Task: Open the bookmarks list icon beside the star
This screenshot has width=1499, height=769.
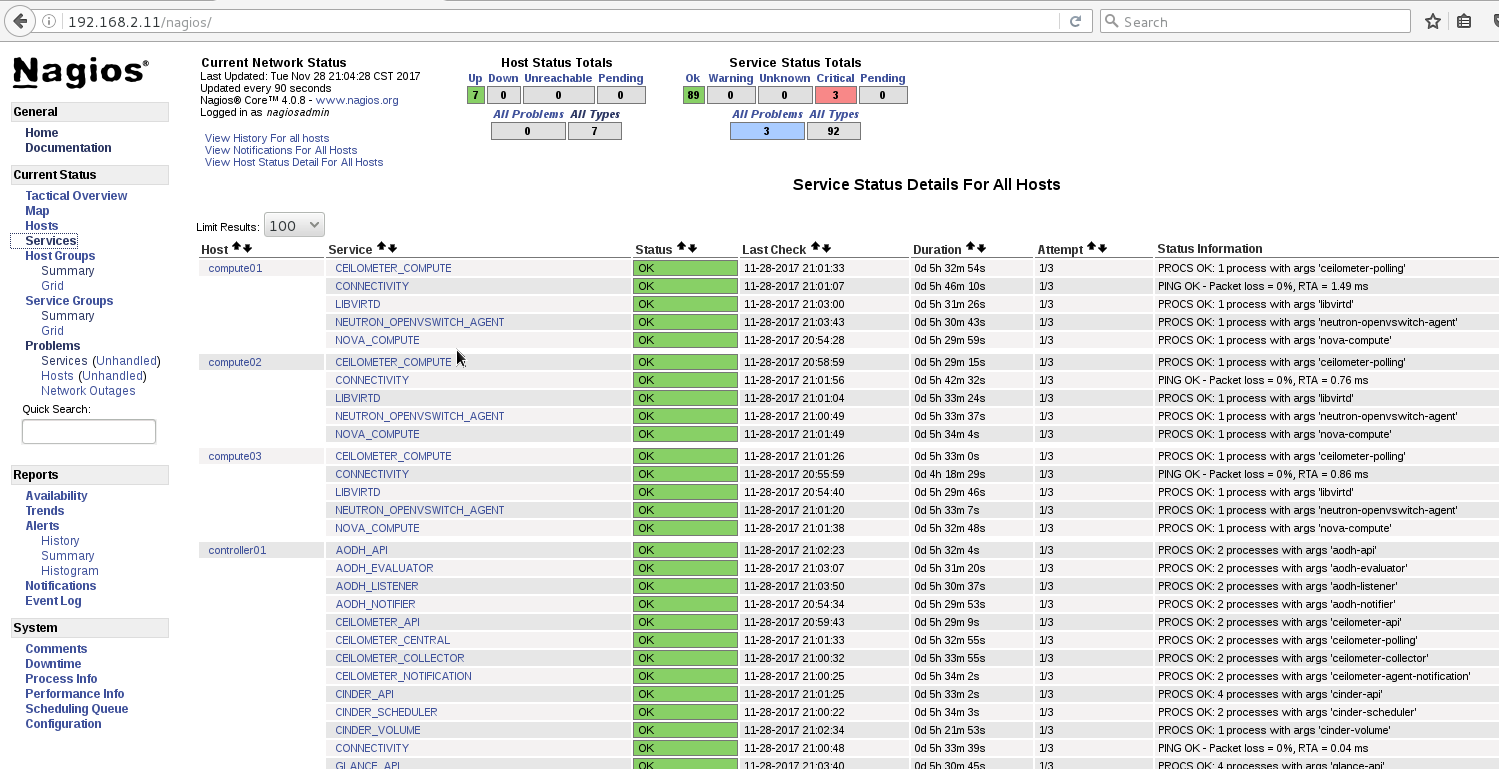Action: (1464, 21)
